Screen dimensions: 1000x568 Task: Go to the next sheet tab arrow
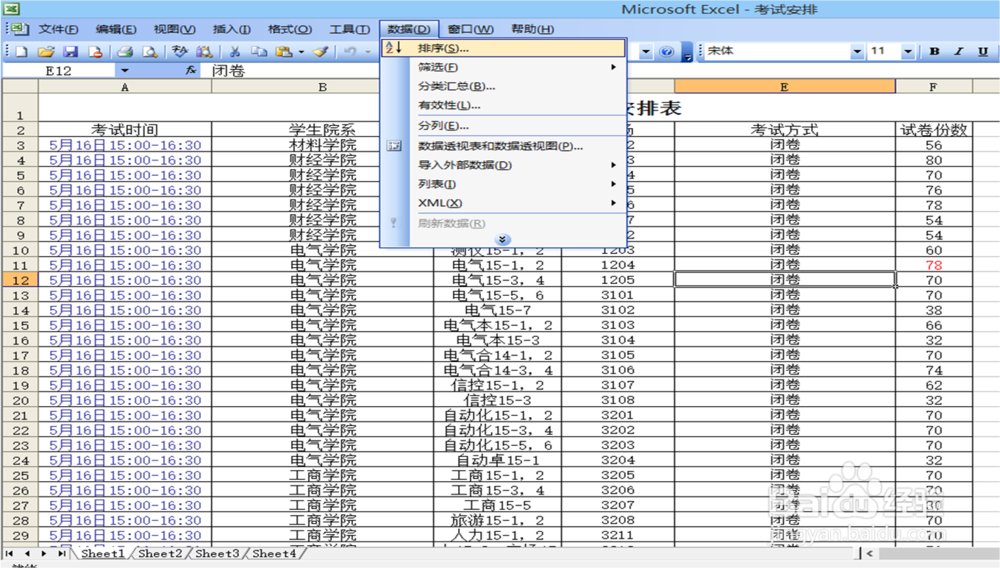pyautogui.click(x=43, y=553)
